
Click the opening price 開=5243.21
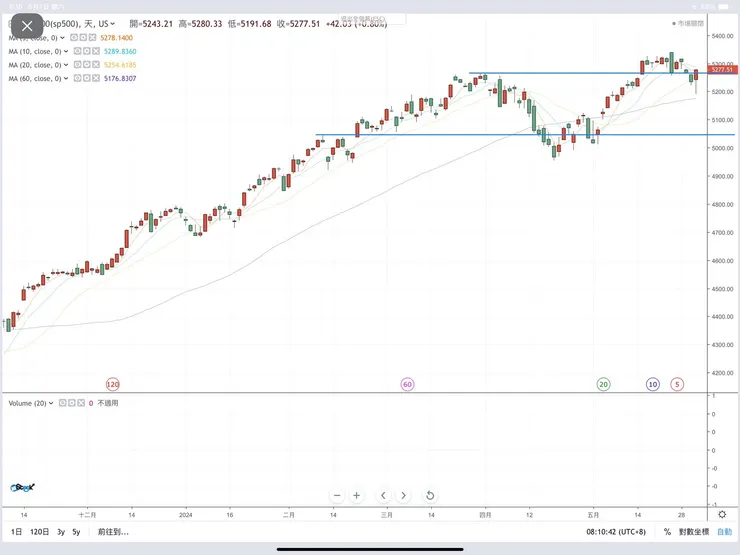(151, 24)
